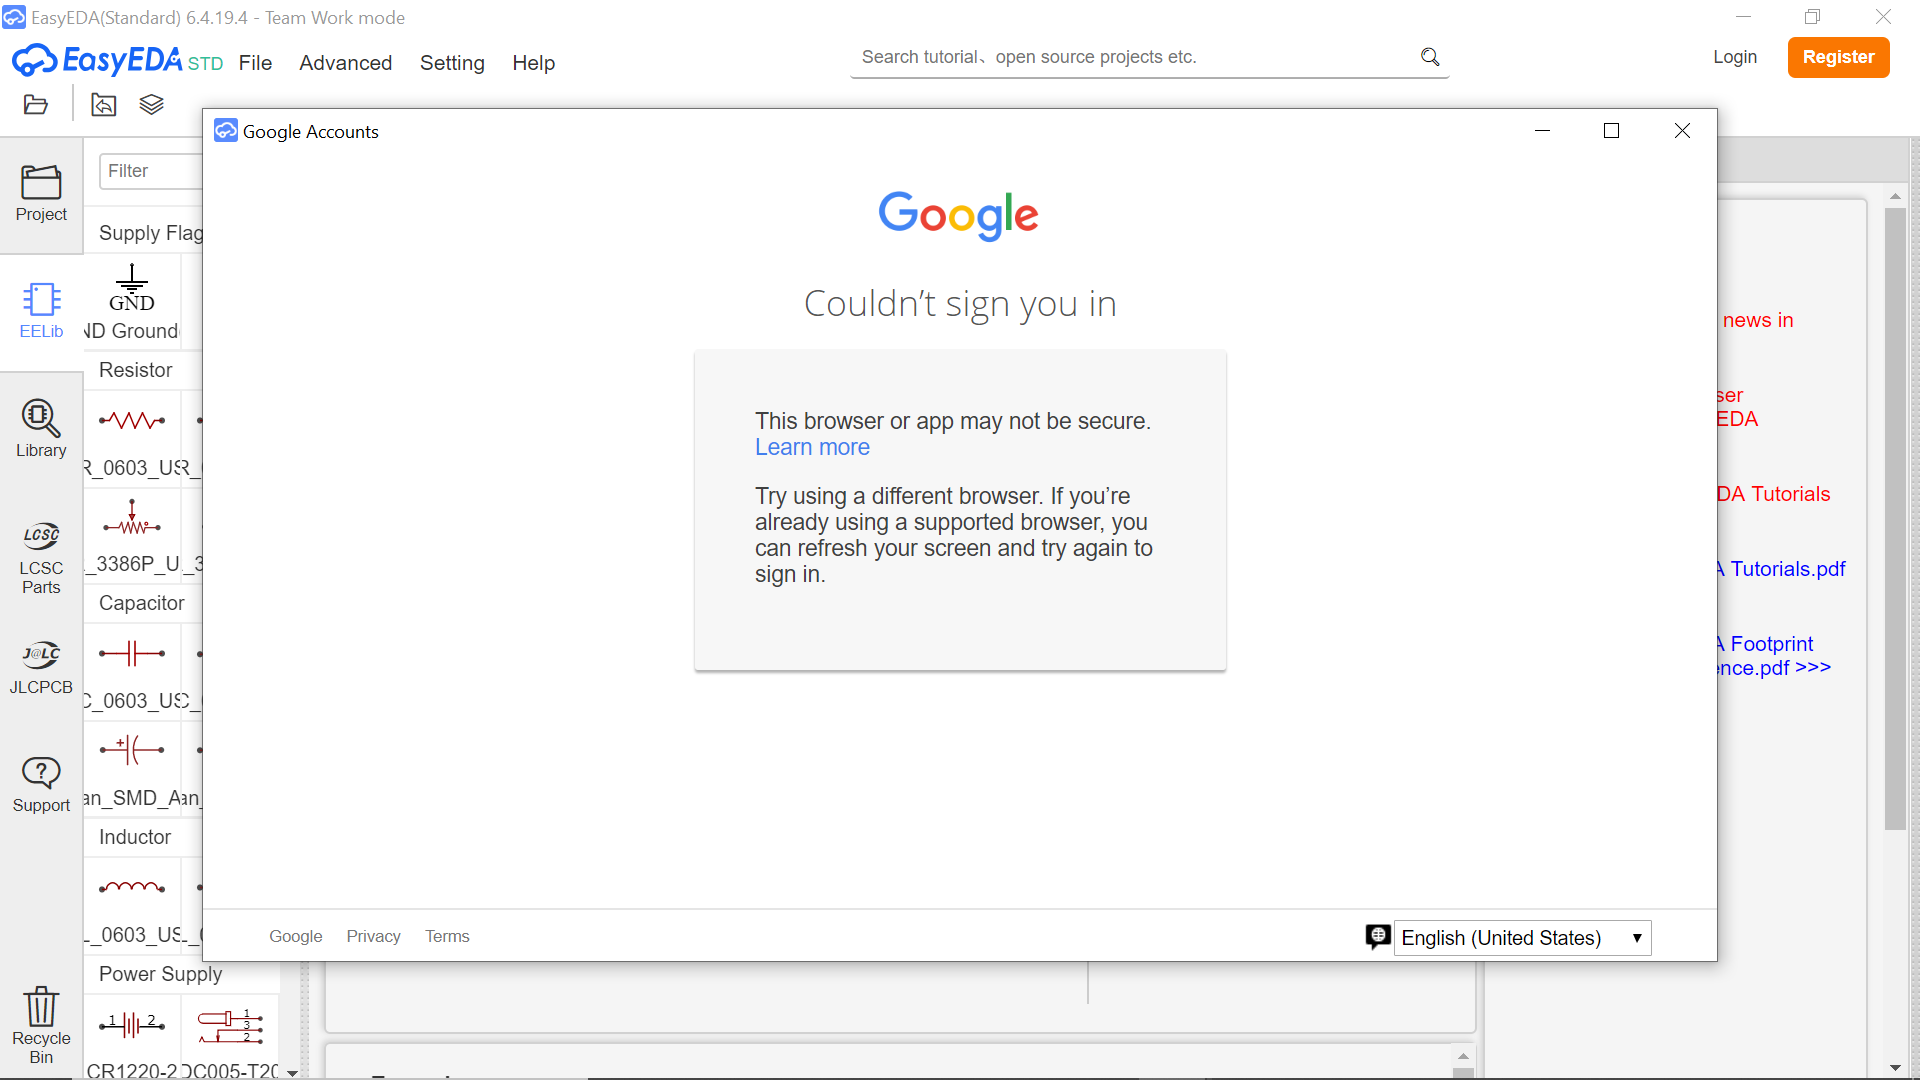The height and width of the screenshot is (1080, 1920).
Task: Open the Footprint pdf link
Action: (x=1774, y=656)
